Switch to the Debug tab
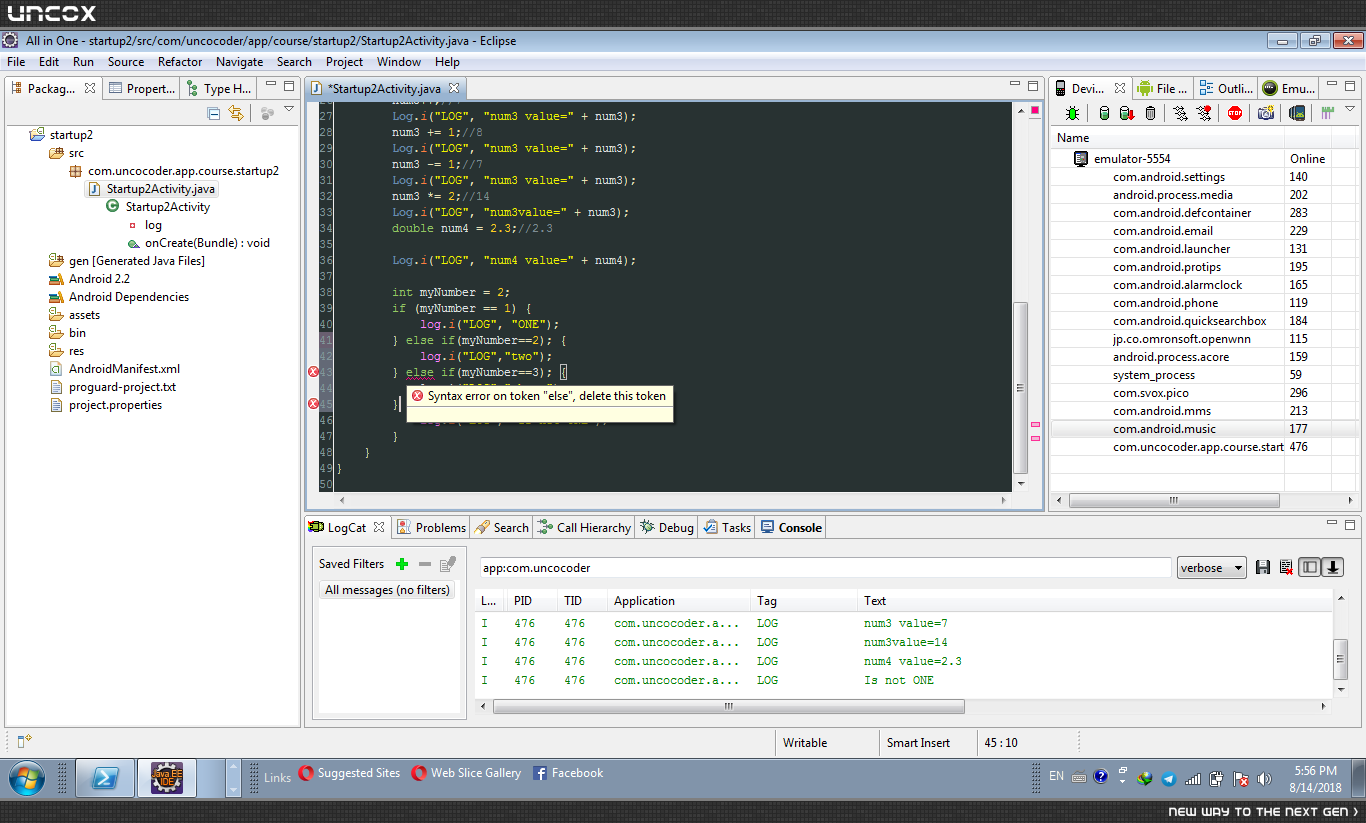This screenshot has width=1366, height=823. pos(668,527)
